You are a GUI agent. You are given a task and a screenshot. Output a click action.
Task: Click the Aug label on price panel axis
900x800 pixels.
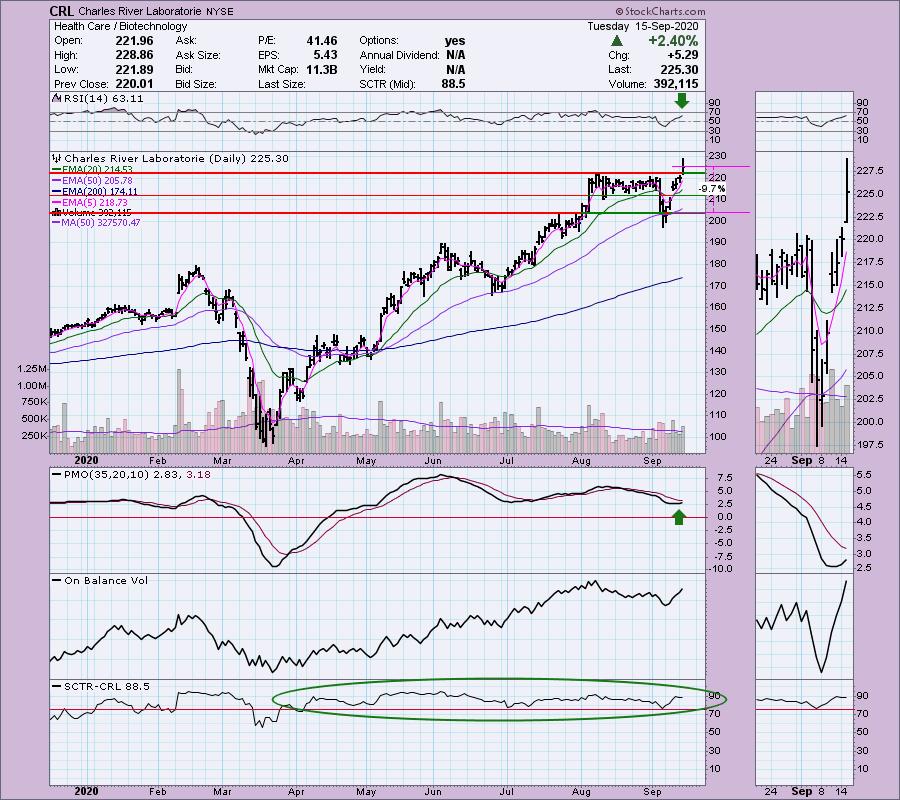pos(581,461)
